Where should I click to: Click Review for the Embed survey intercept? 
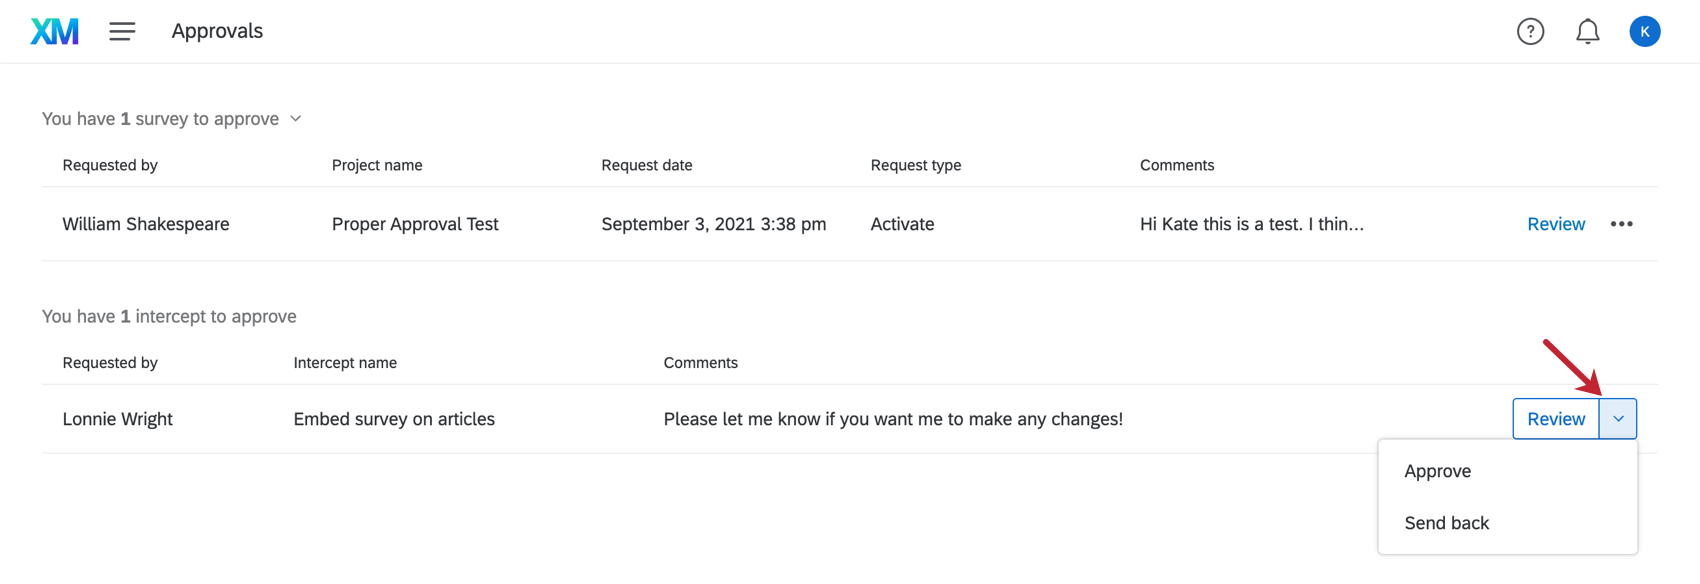(x=1556, y=419)
